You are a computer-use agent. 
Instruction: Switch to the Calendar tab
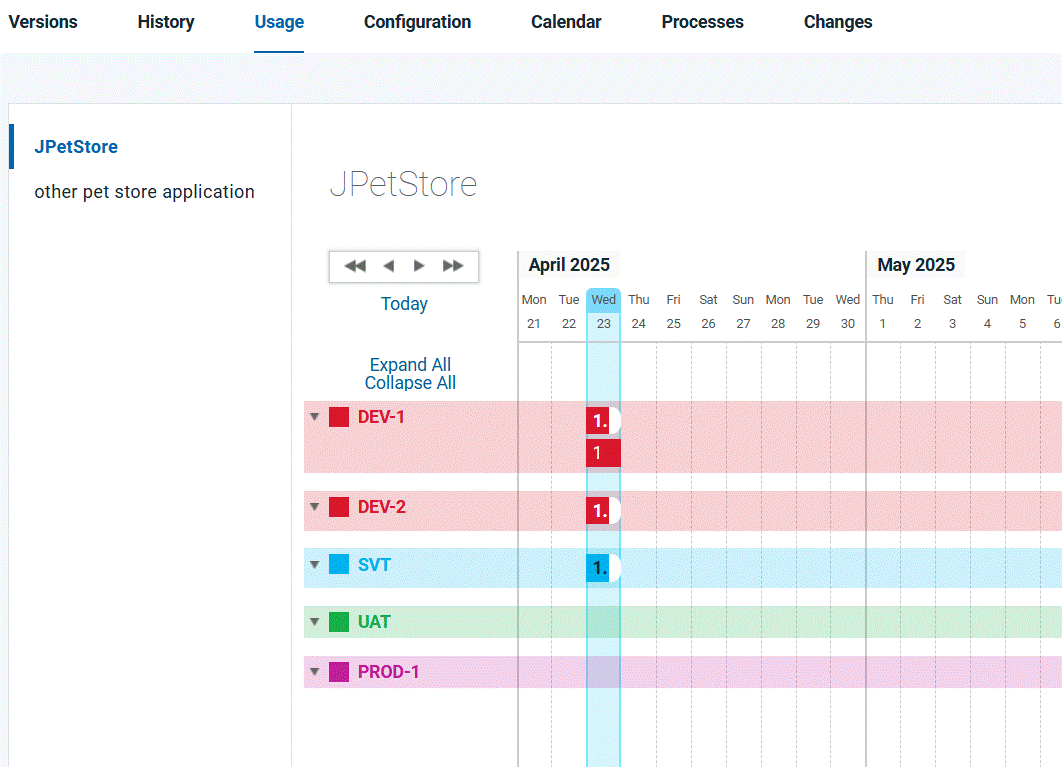point(566,21)
